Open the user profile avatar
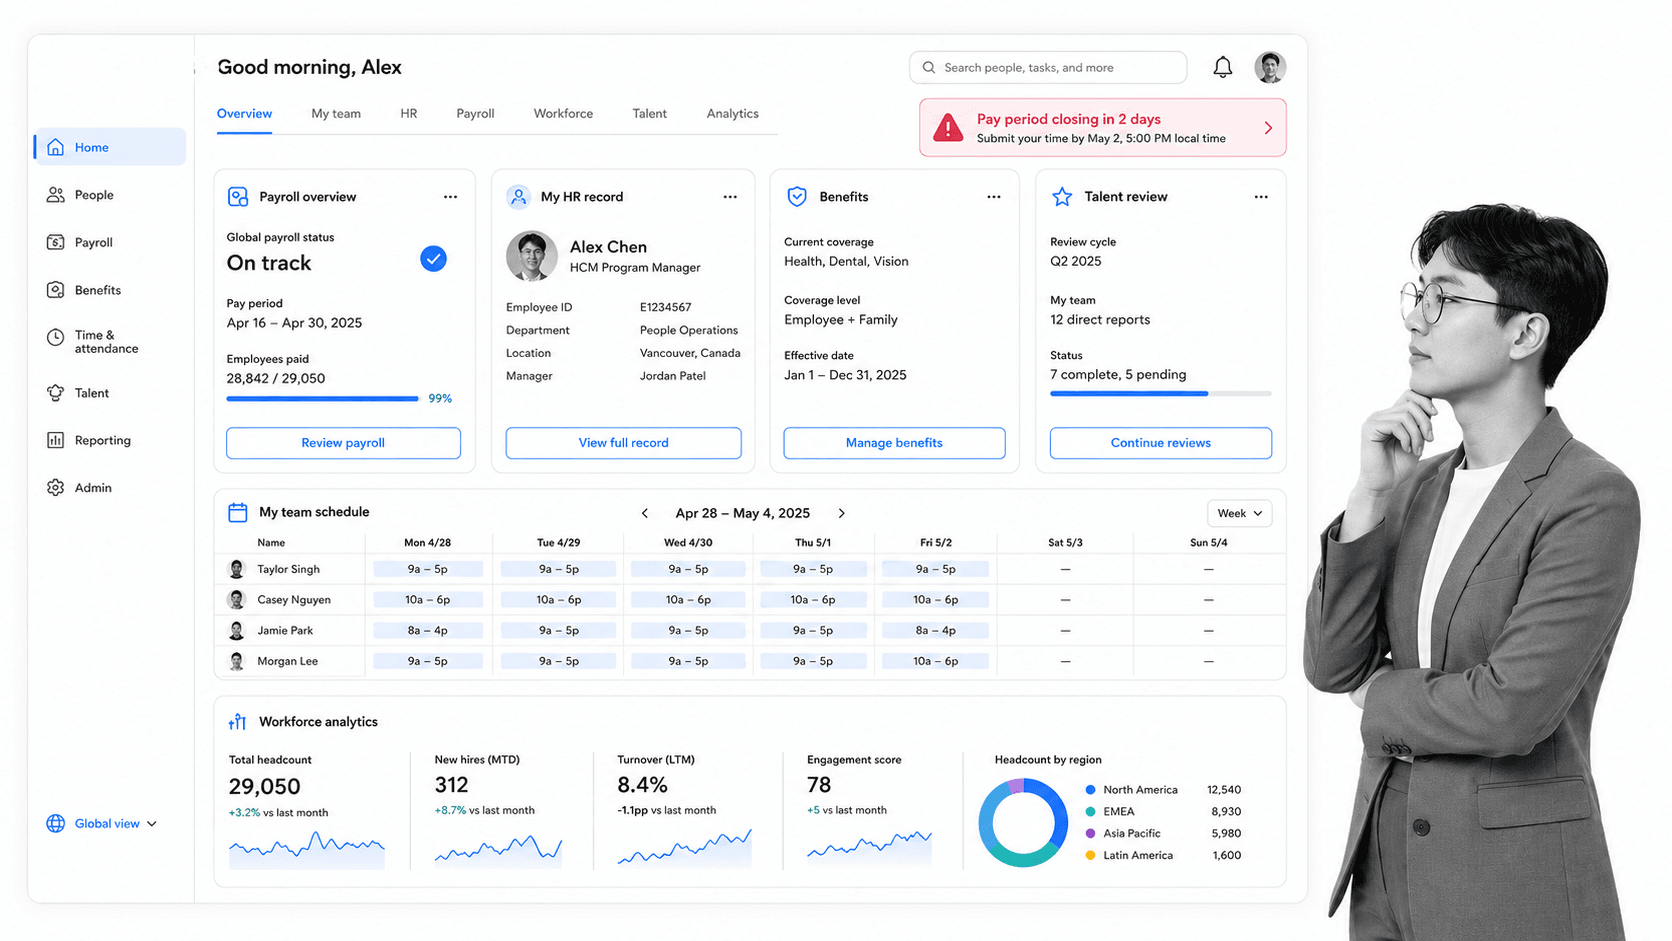The height and width of the screenshot is (941, 1672). click(x=1270, y=67)
